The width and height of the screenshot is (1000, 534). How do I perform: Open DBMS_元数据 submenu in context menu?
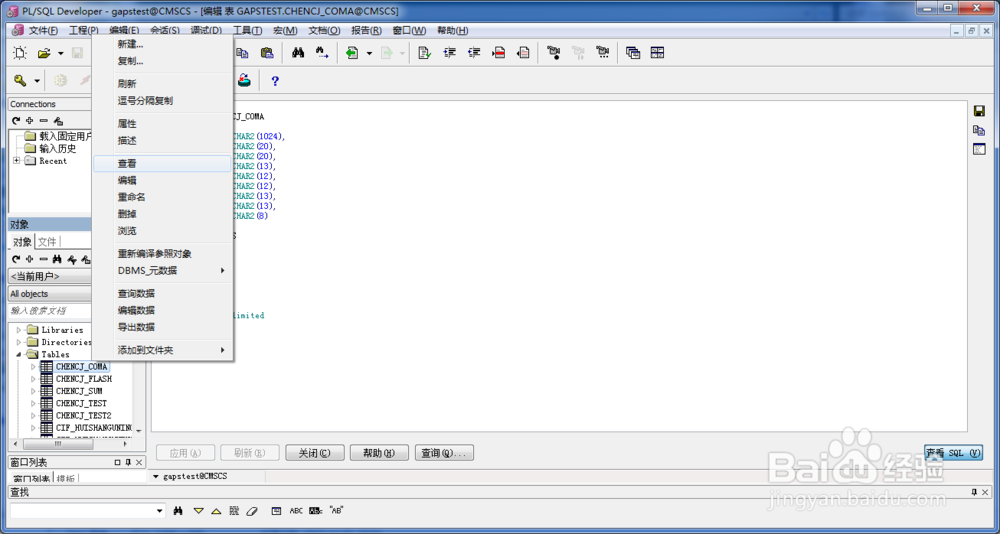(162, 271)
